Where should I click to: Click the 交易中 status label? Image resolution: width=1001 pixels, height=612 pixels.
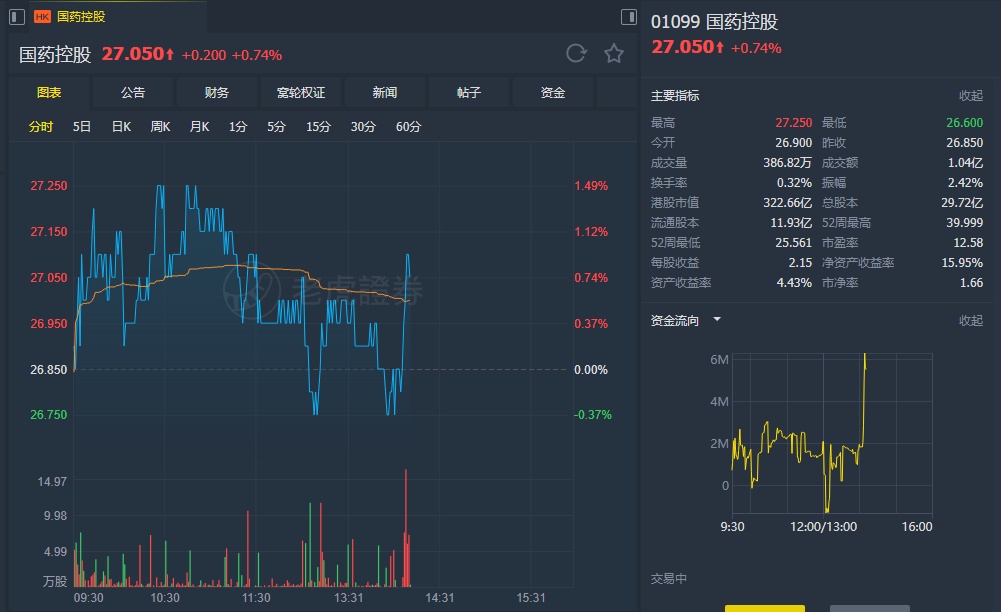(x=668, y=579)
